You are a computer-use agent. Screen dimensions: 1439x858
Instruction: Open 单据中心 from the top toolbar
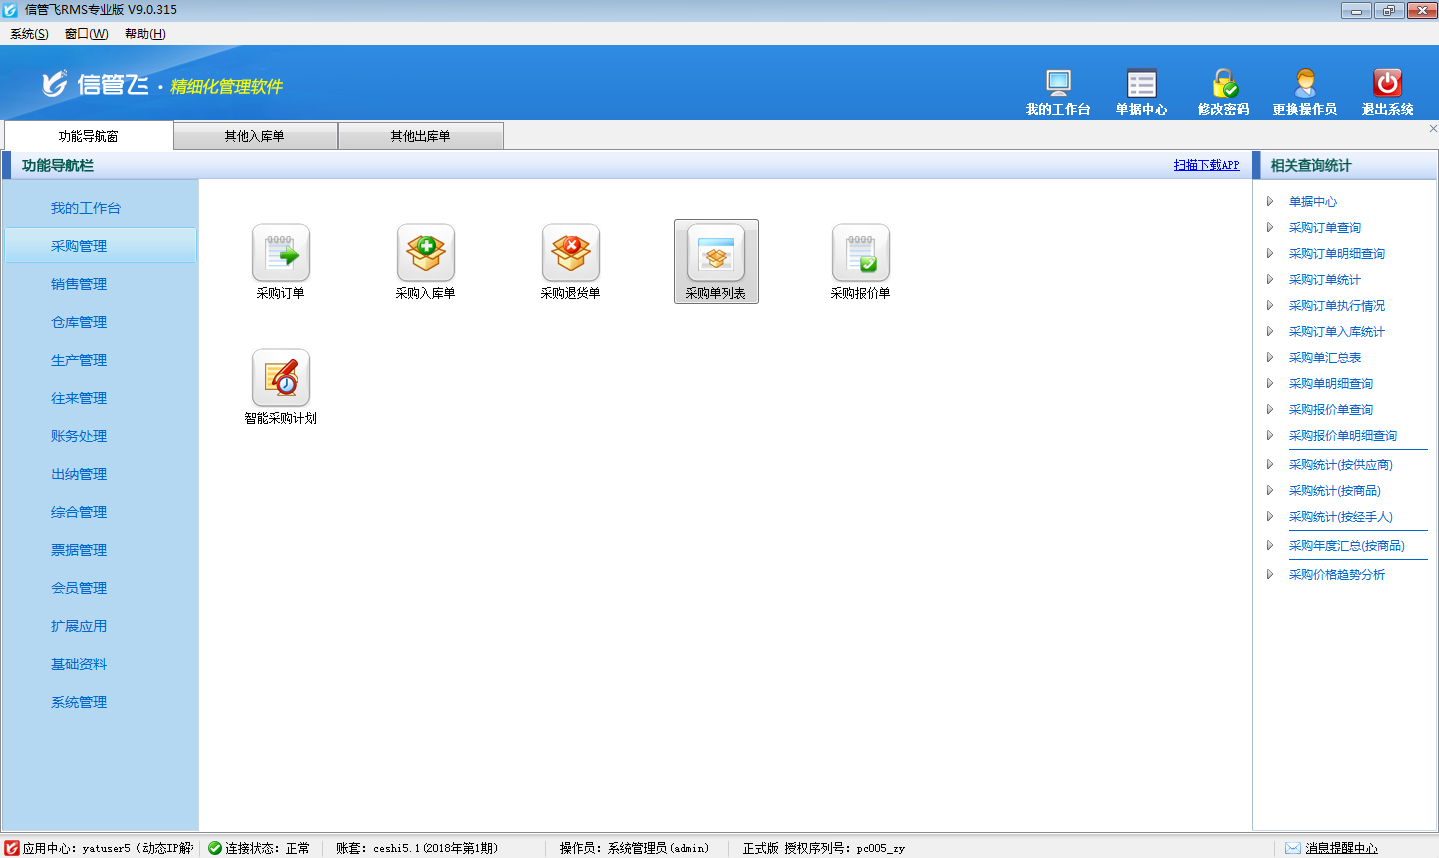1141,84
